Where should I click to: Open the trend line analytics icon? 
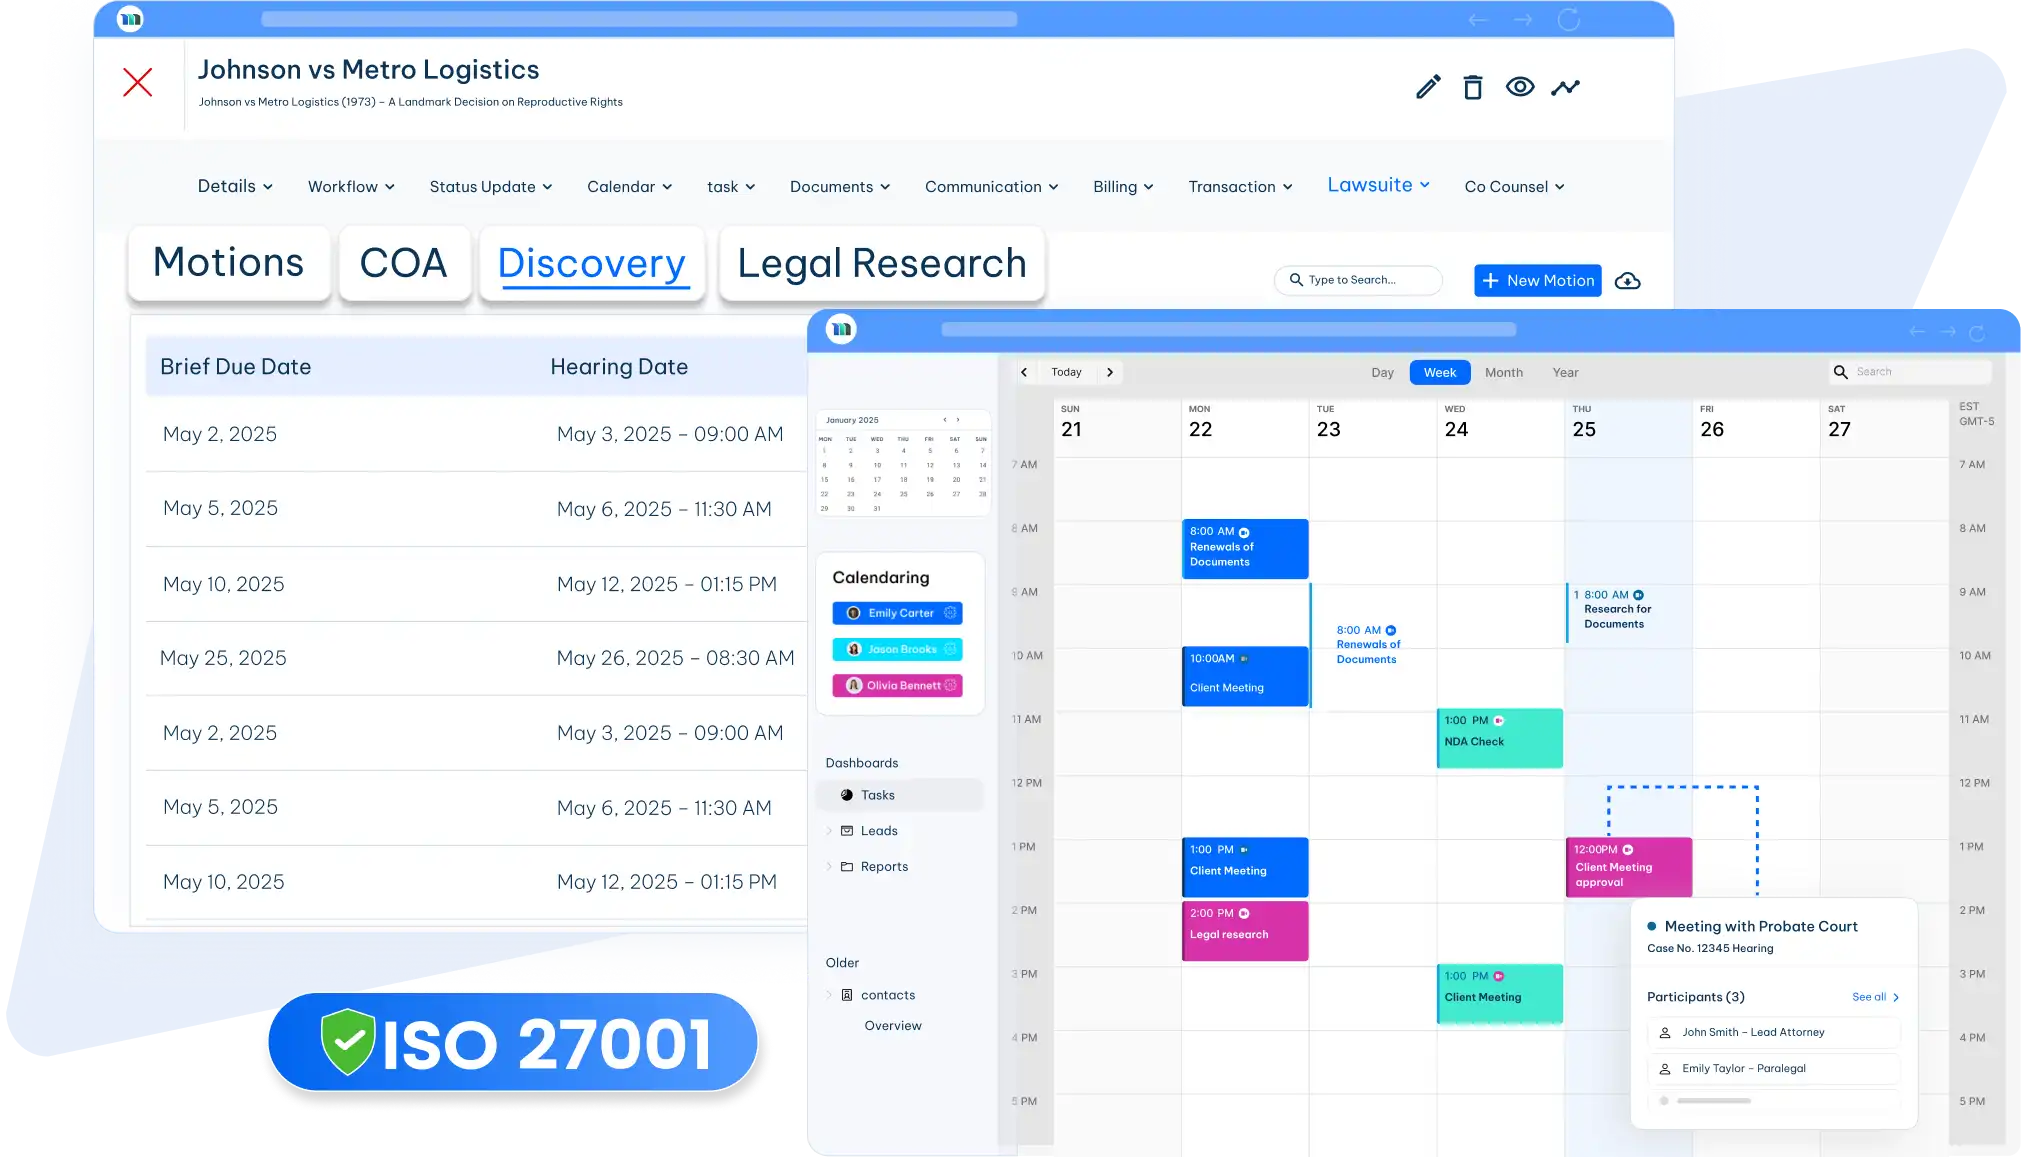tap(1566, 87)
